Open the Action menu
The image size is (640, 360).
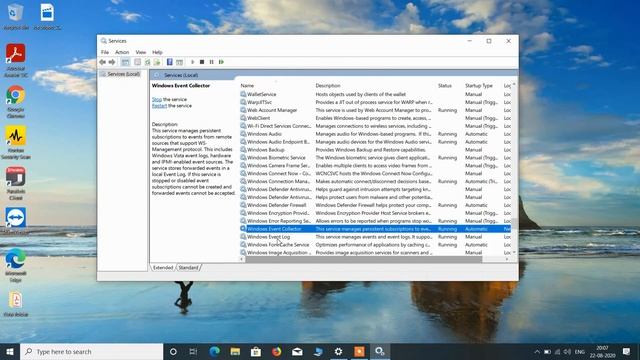click(x=122, y=52)
